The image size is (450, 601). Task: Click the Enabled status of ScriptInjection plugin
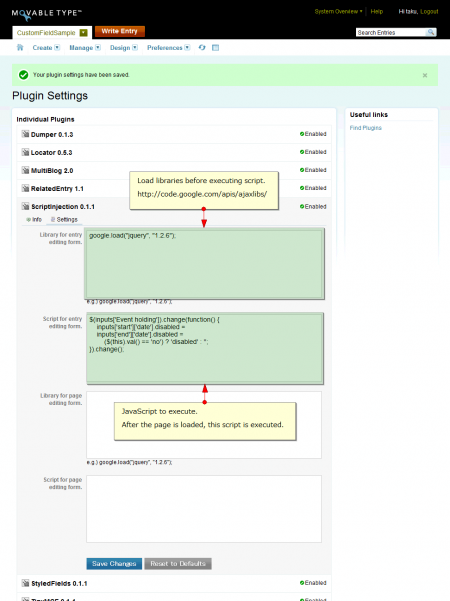point(313,206)
